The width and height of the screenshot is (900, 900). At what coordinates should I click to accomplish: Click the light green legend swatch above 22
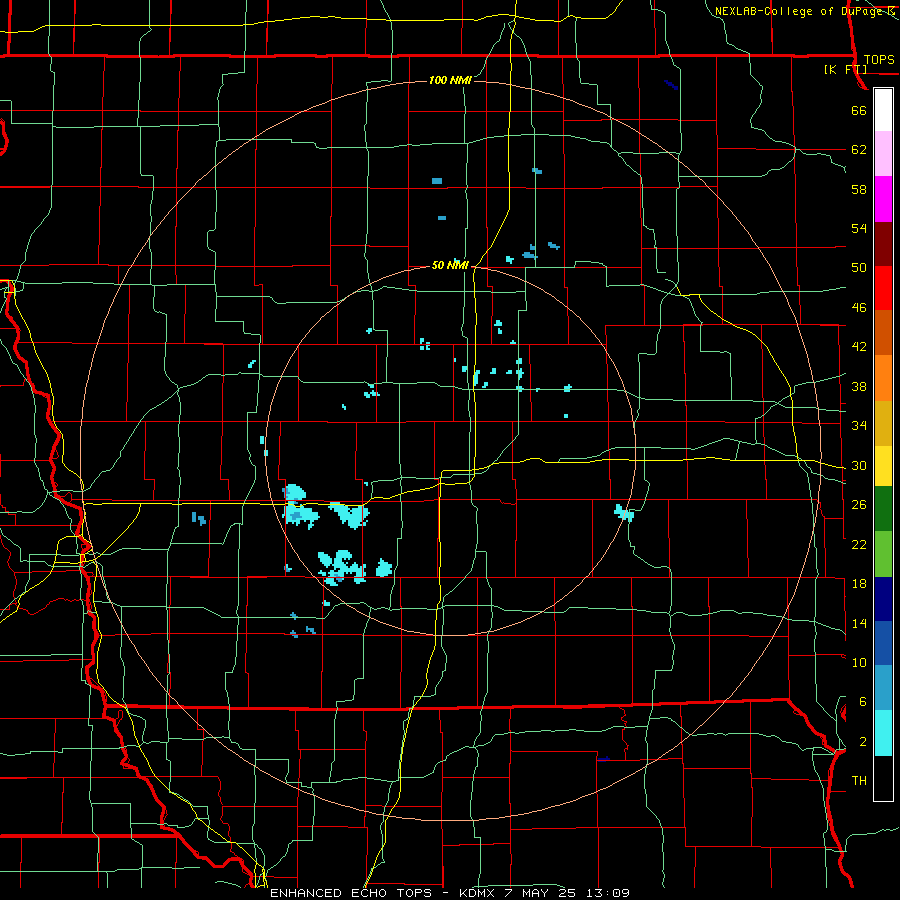[883, 554]
